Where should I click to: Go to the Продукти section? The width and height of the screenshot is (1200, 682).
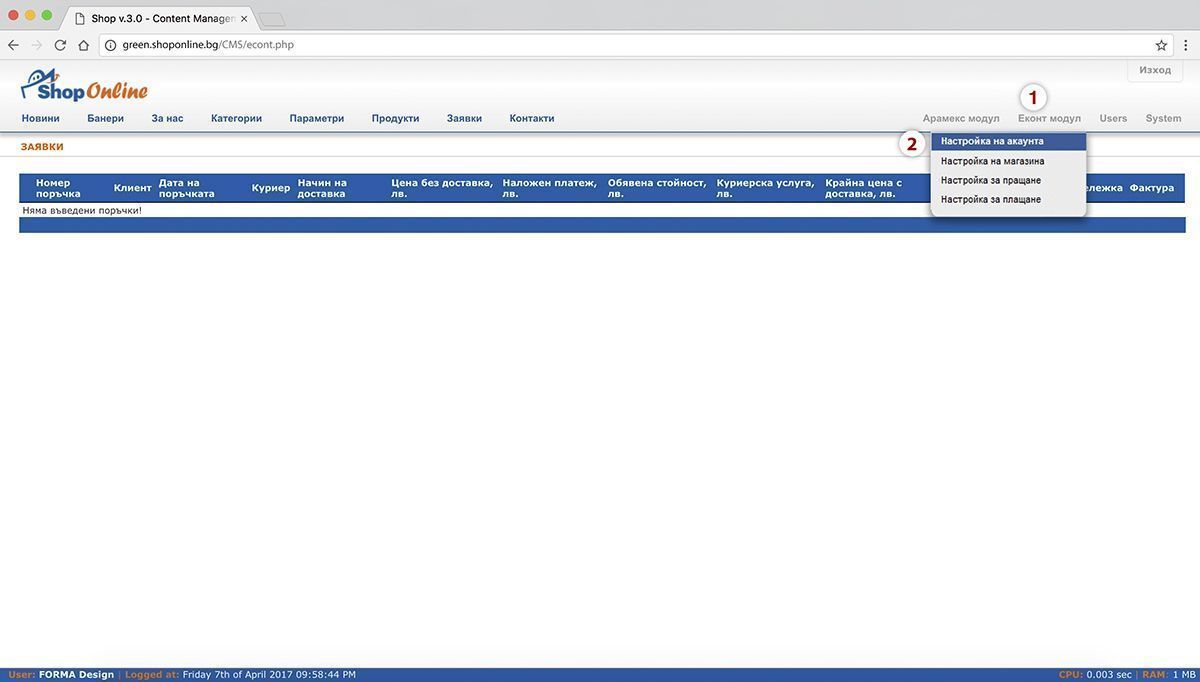(395, 118)
